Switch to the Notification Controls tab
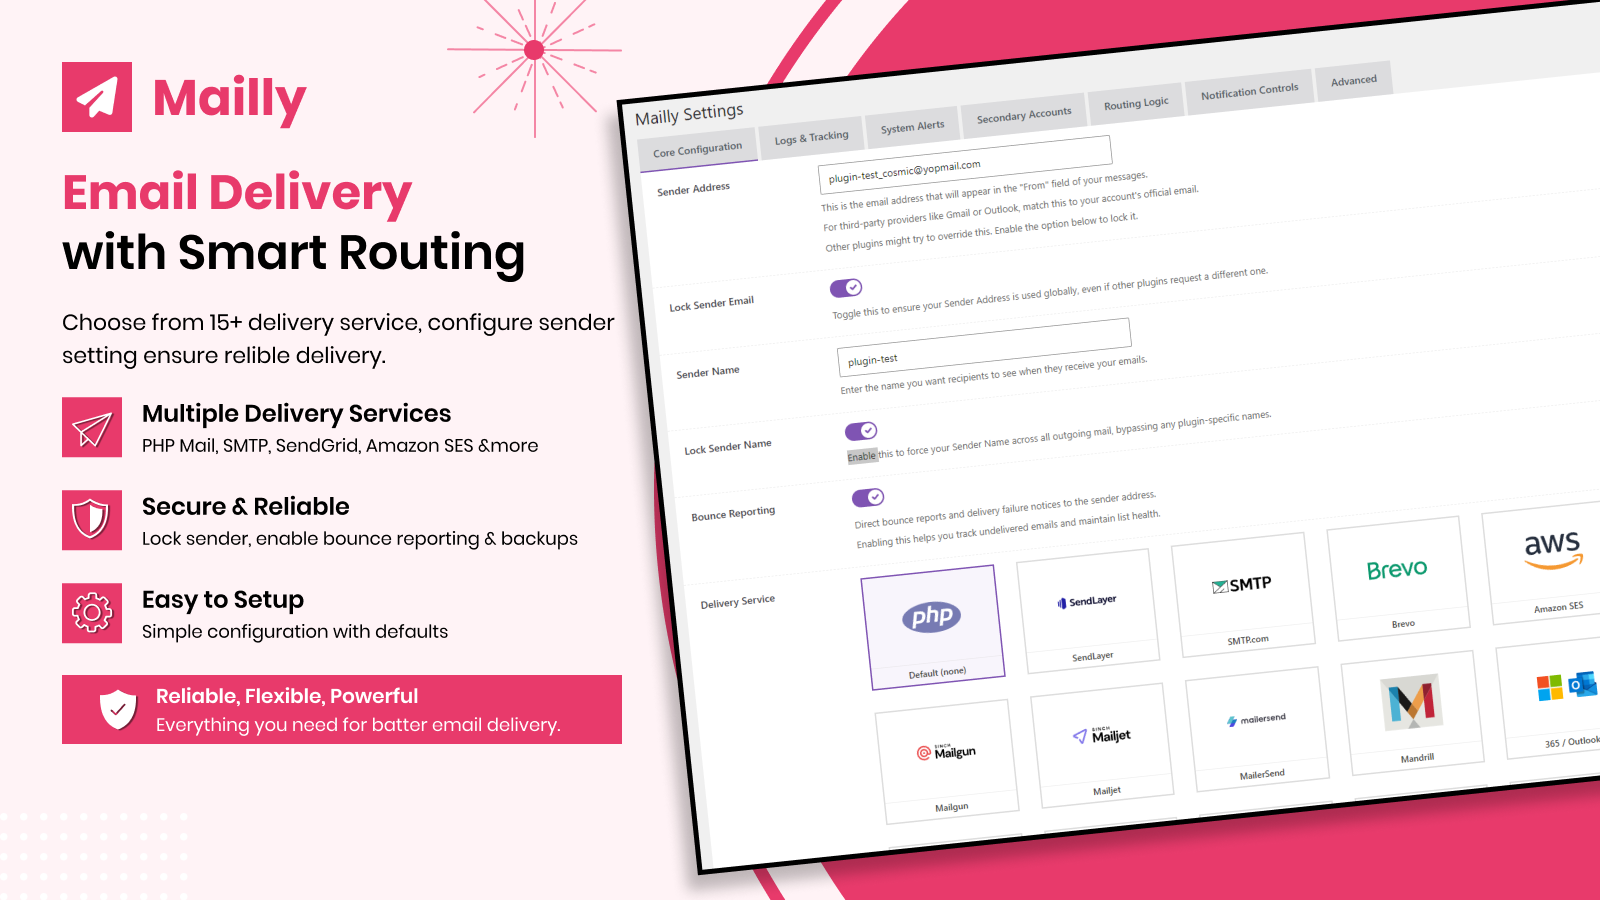The width and height of the screenshot is (1600, 900). 1249,91
